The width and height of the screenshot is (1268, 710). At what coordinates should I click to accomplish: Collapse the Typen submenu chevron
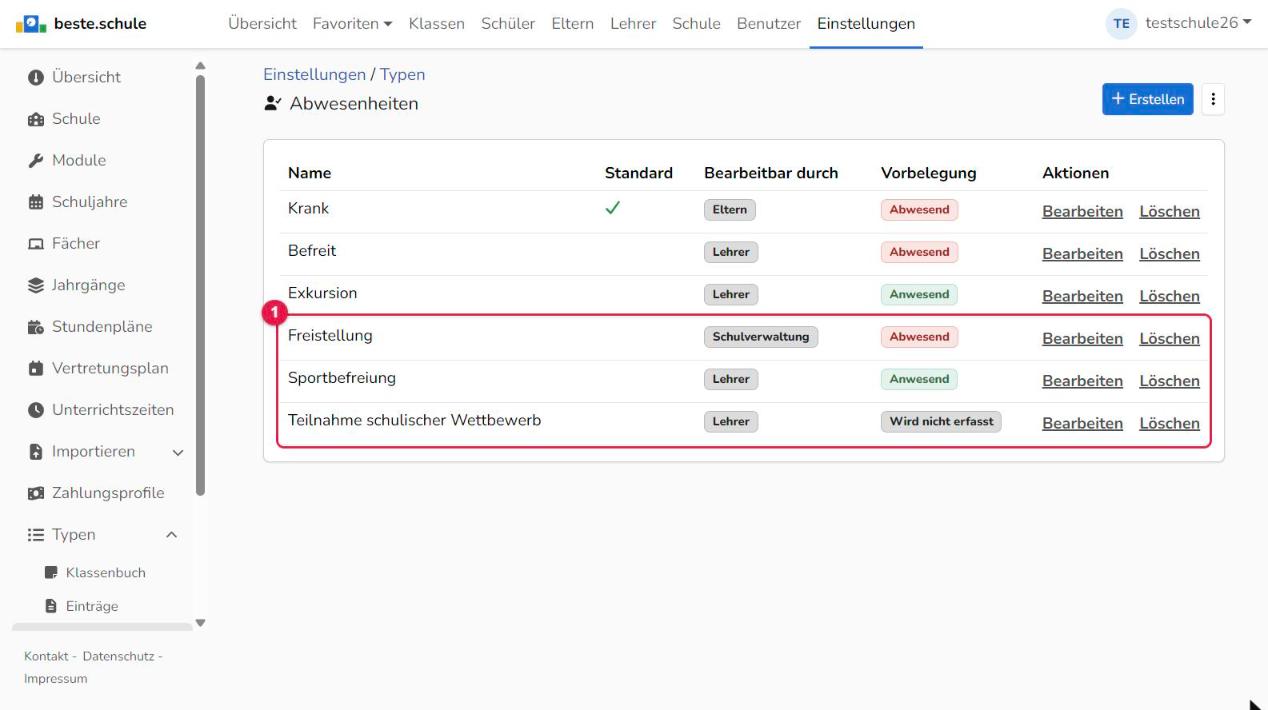coord(171,535)
